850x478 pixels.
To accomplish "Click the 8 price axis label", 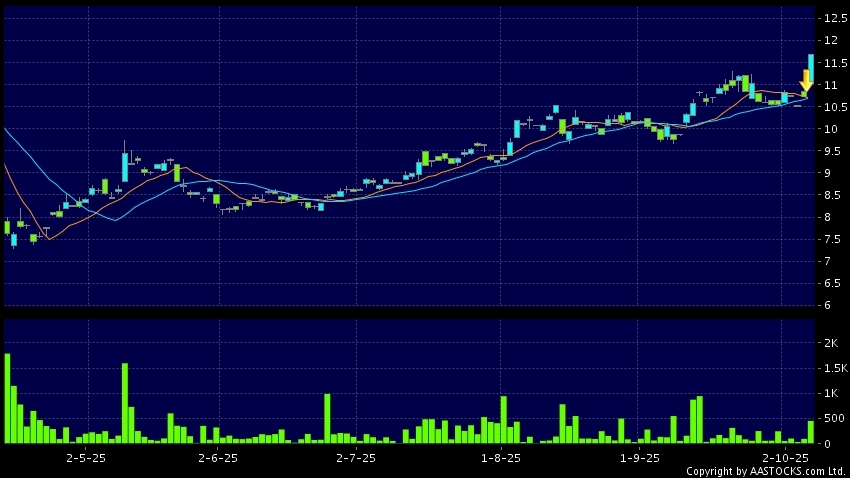I will 827,217.
